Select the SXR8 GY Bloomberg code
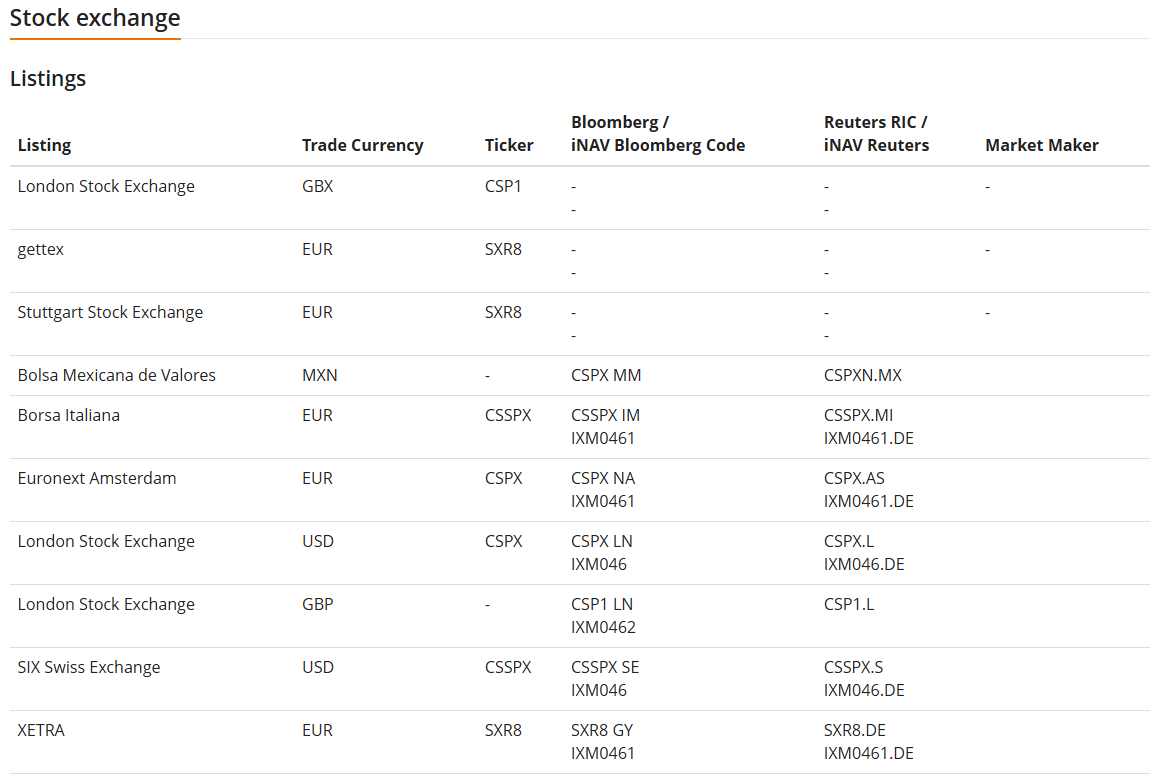Viewport: 1162px width, 777px height. click(x=602, y=730)
